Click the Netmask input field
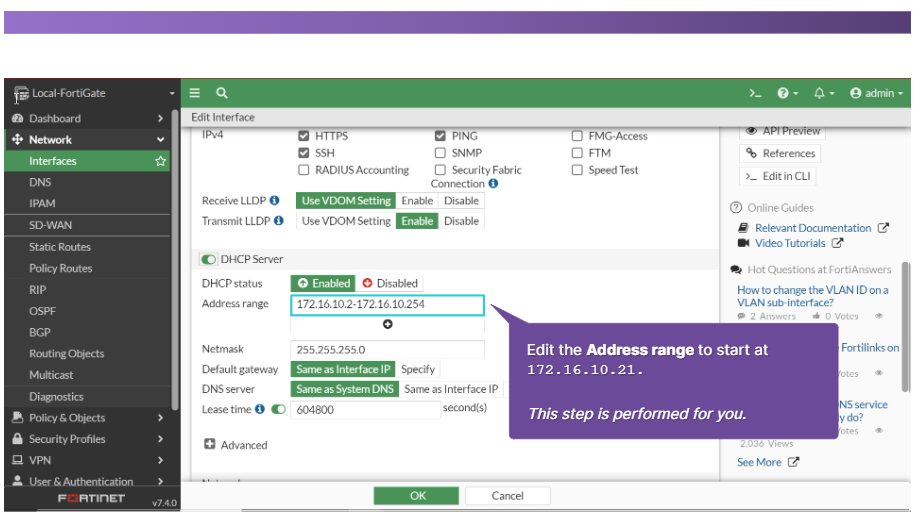This screenshot has width=917, height=524. click(x=387, y=350)
